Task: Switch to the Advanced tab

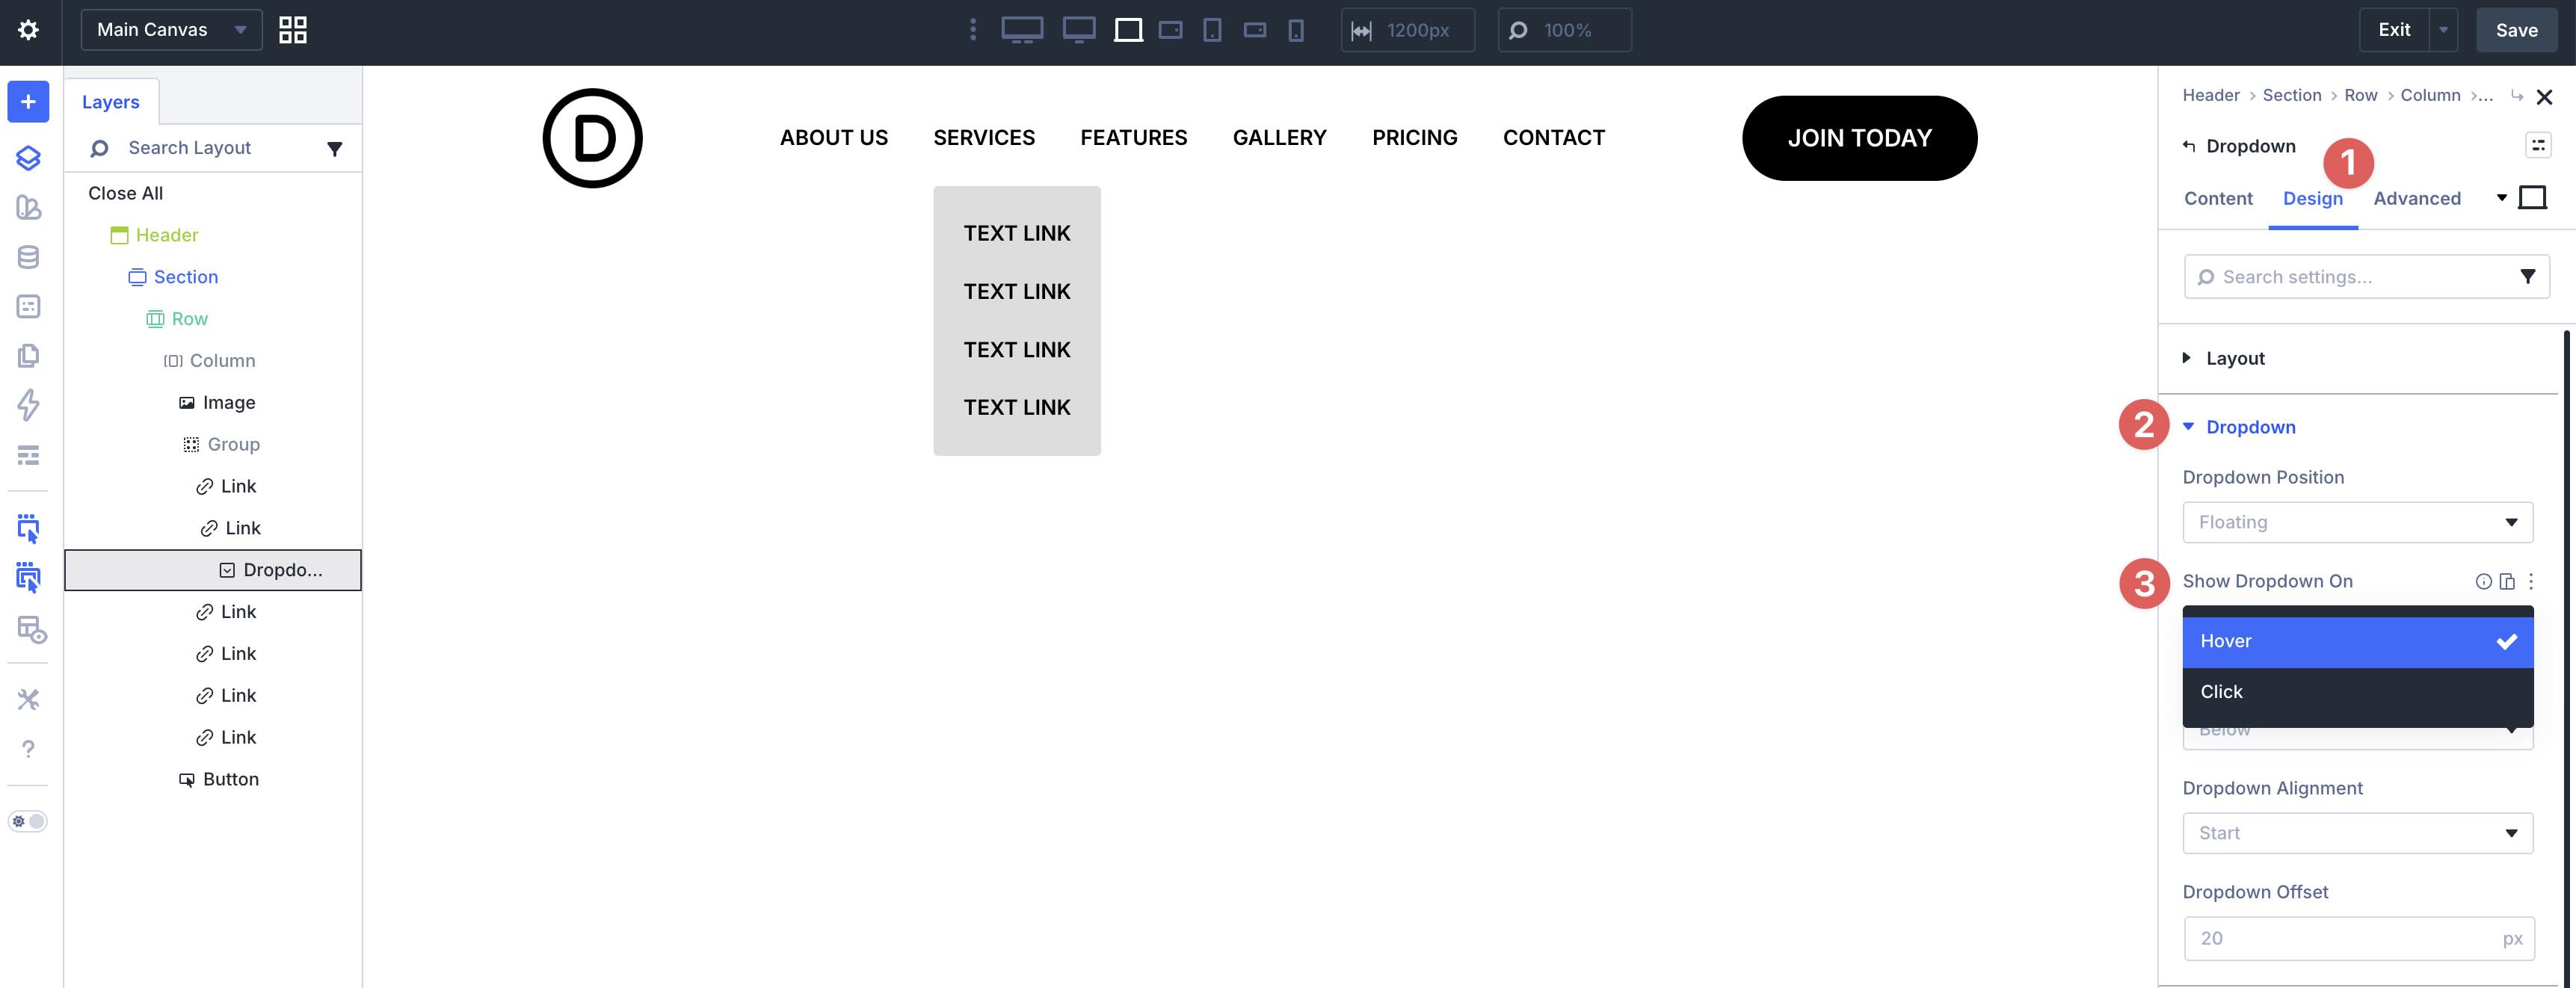Action: tap(2417, 198)
